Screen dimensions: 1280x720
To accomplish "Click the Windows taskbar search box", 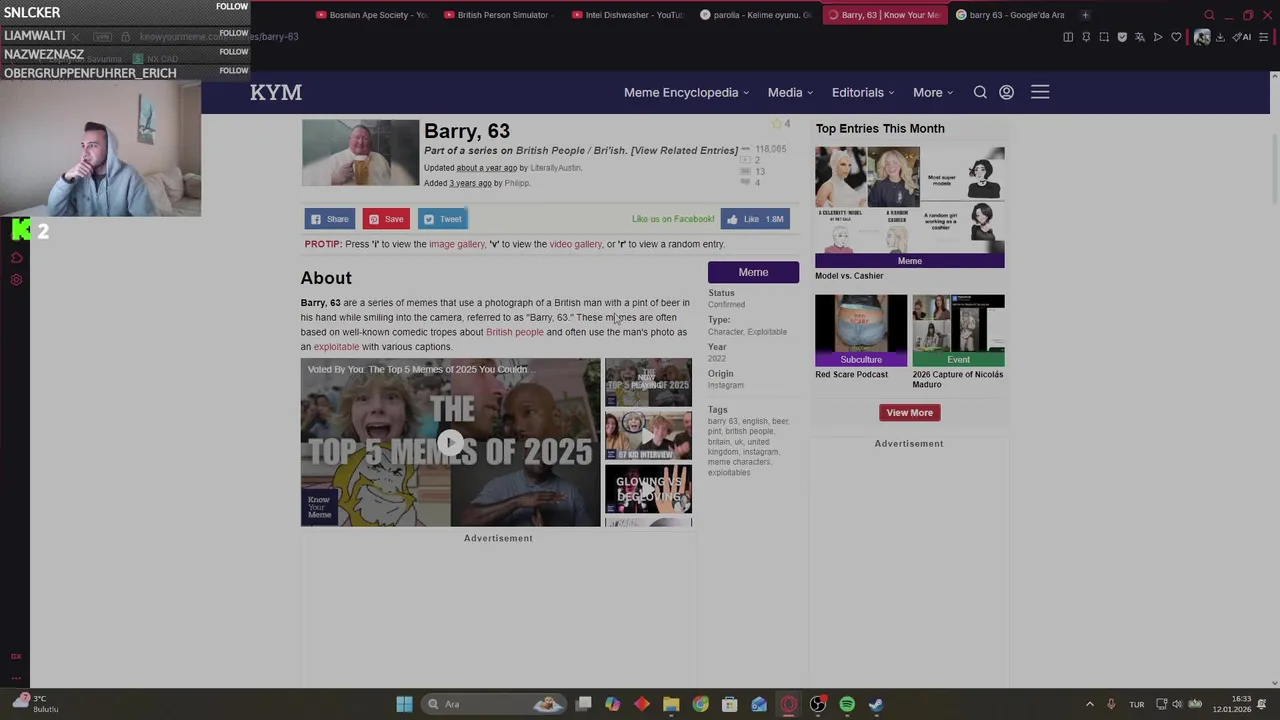I will (493, 704).
